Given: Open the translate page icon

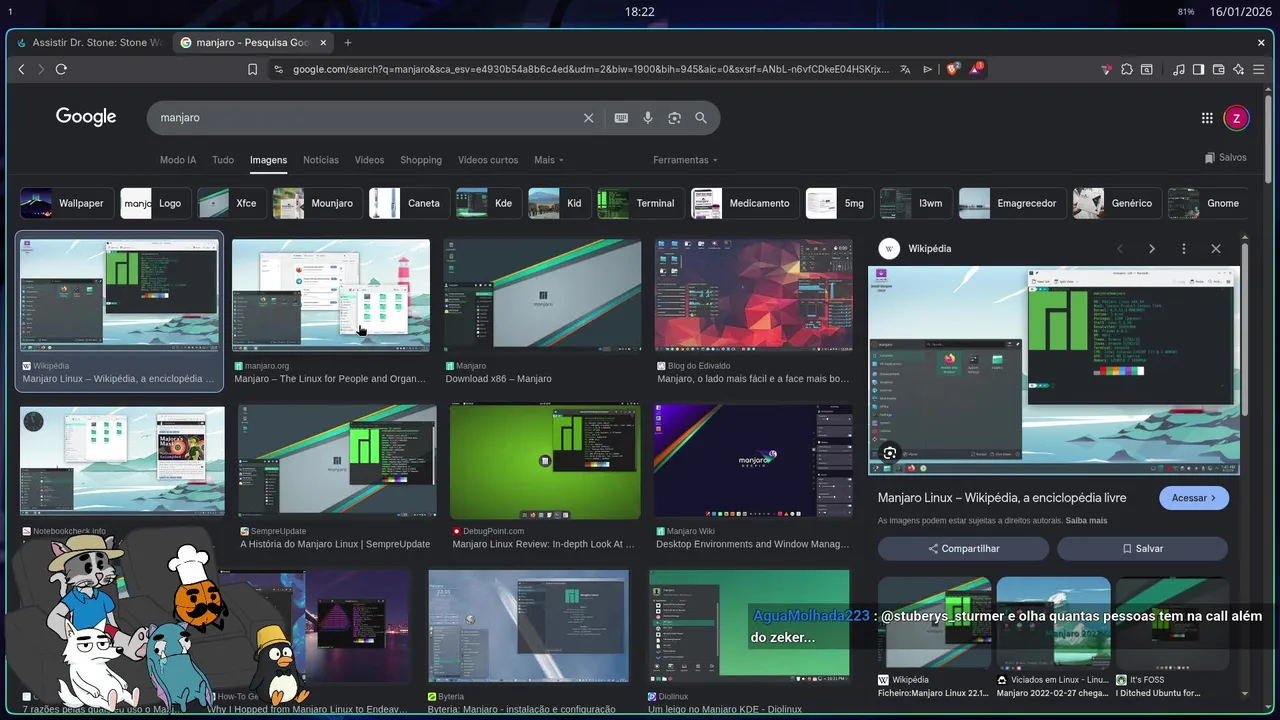Looking at the screenshot, I should (x=905, y=69).
